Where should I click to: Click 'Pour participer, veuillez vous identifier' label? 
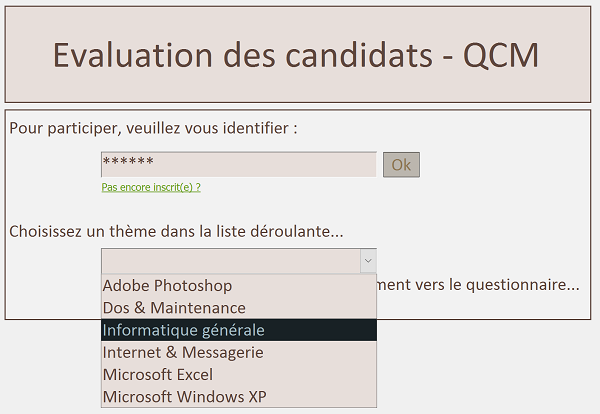(153, 129)
